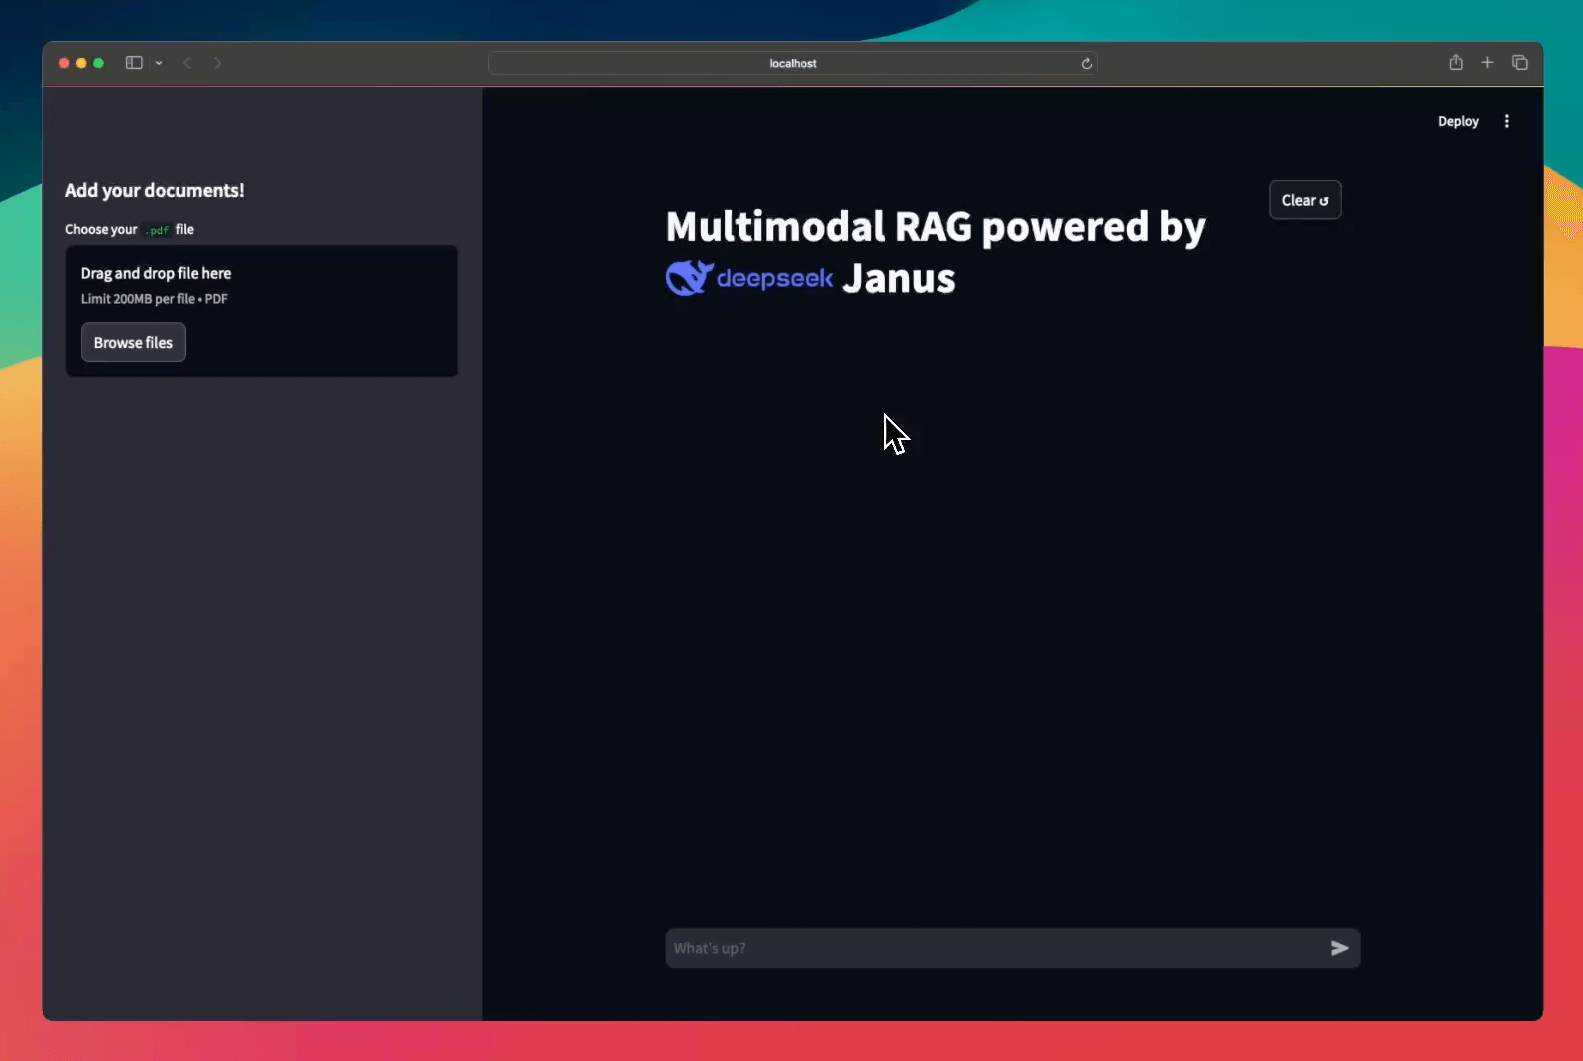1583x1061 pixels.
Task: Click the Limit 200MB per file text
Action: coord(154,299)
